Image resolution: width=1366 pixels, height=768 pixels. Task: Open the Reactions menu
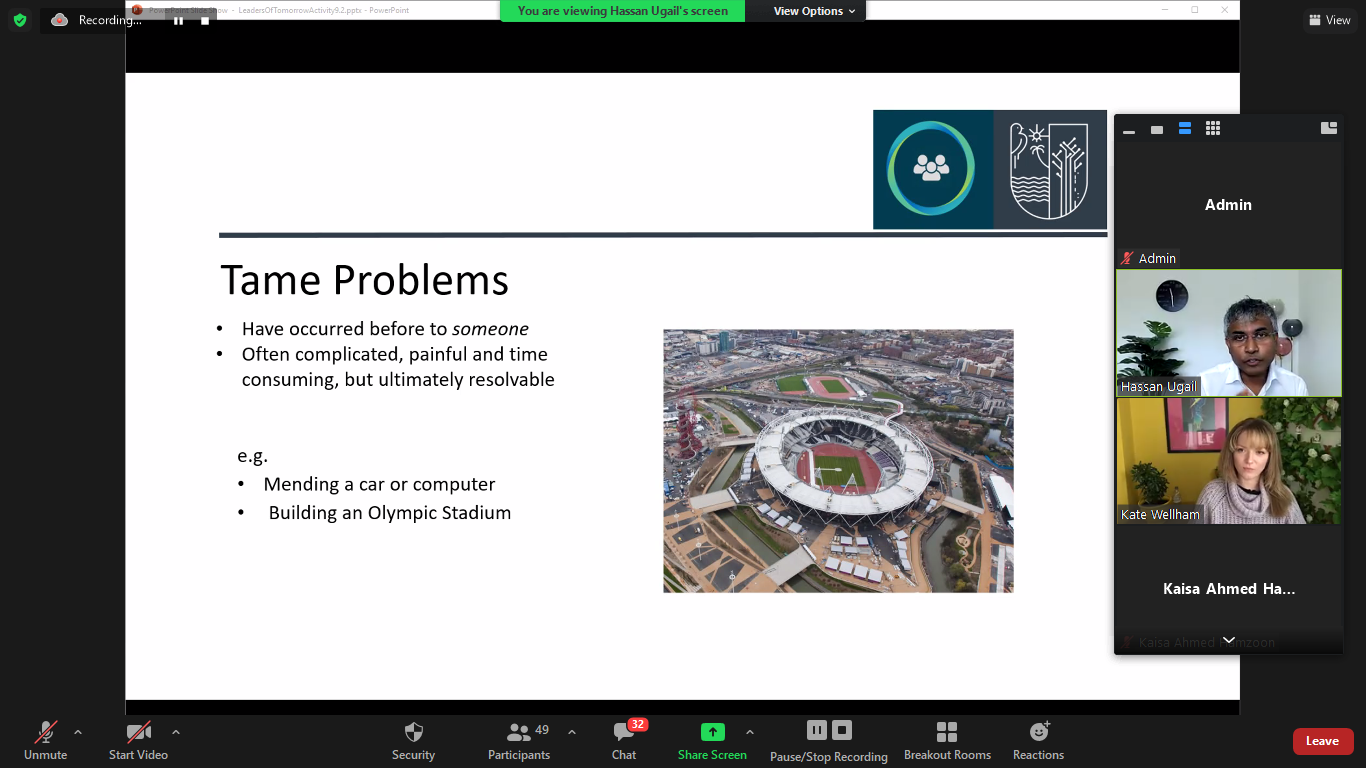coord(1038,741)
